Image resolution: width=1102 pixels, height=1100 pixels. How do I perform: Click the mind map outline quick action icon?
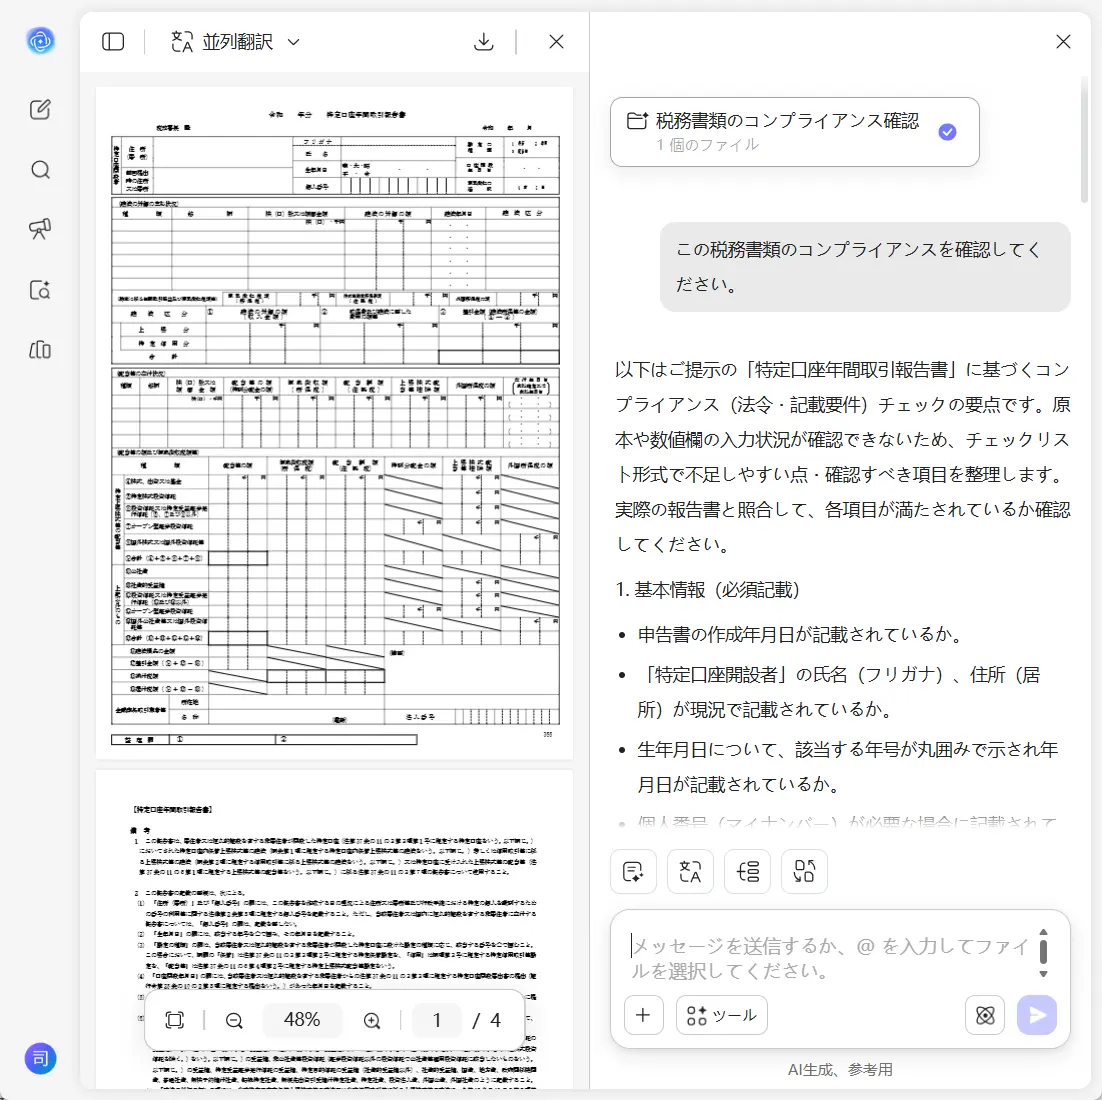[x=747, y=872]
